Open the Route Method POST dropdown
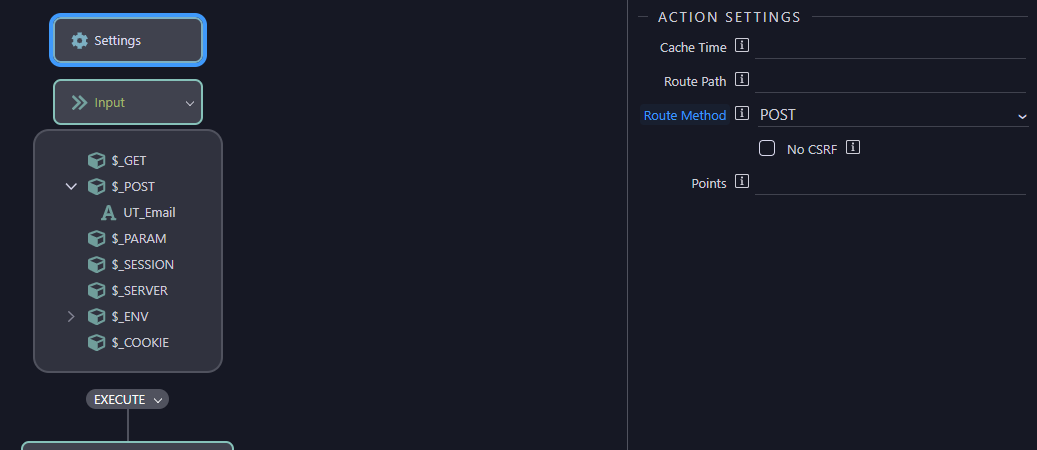This screenshot has width=1037, height=450. 892,115
